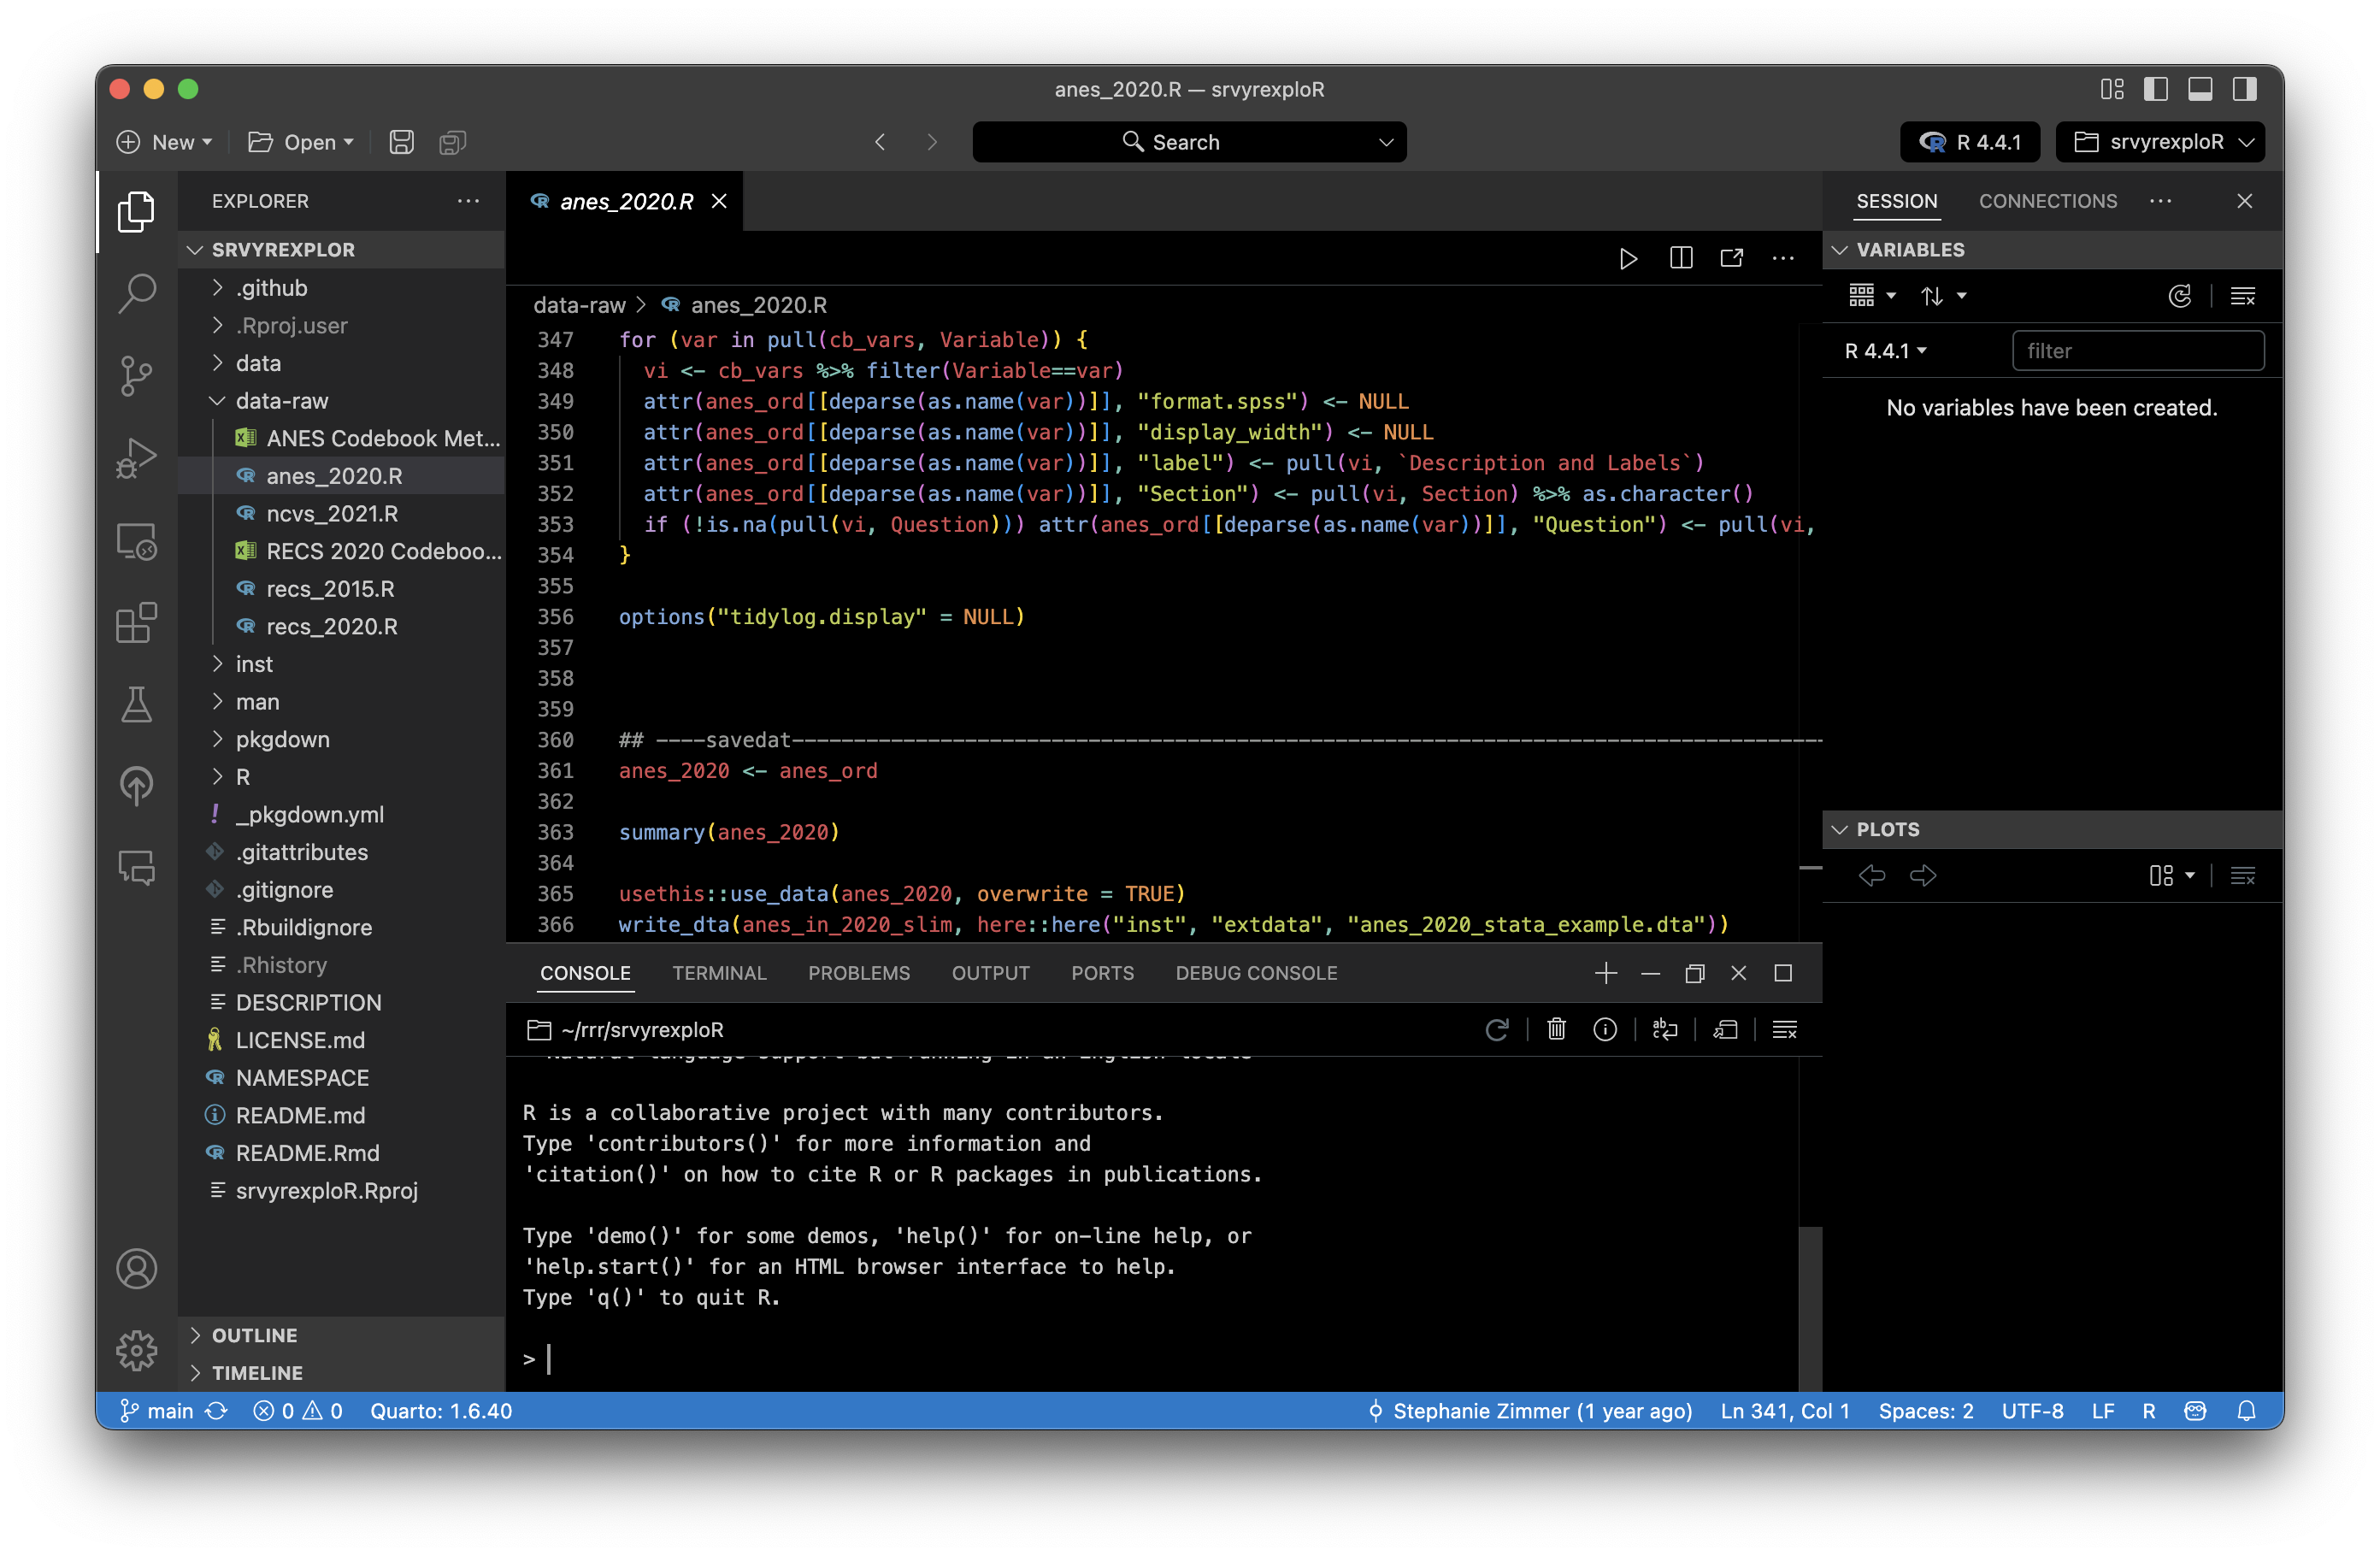Split the editor to the right
The width and height of the screenshot is (2380, 1556).
pyautogui.click(x=1681, y=259)
